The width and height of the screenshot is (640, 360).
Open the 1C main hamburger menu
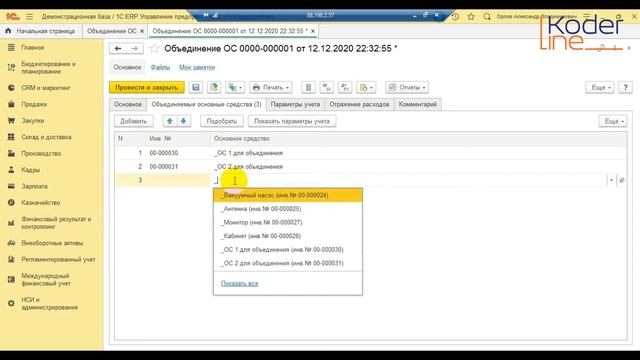coord(29,17)
